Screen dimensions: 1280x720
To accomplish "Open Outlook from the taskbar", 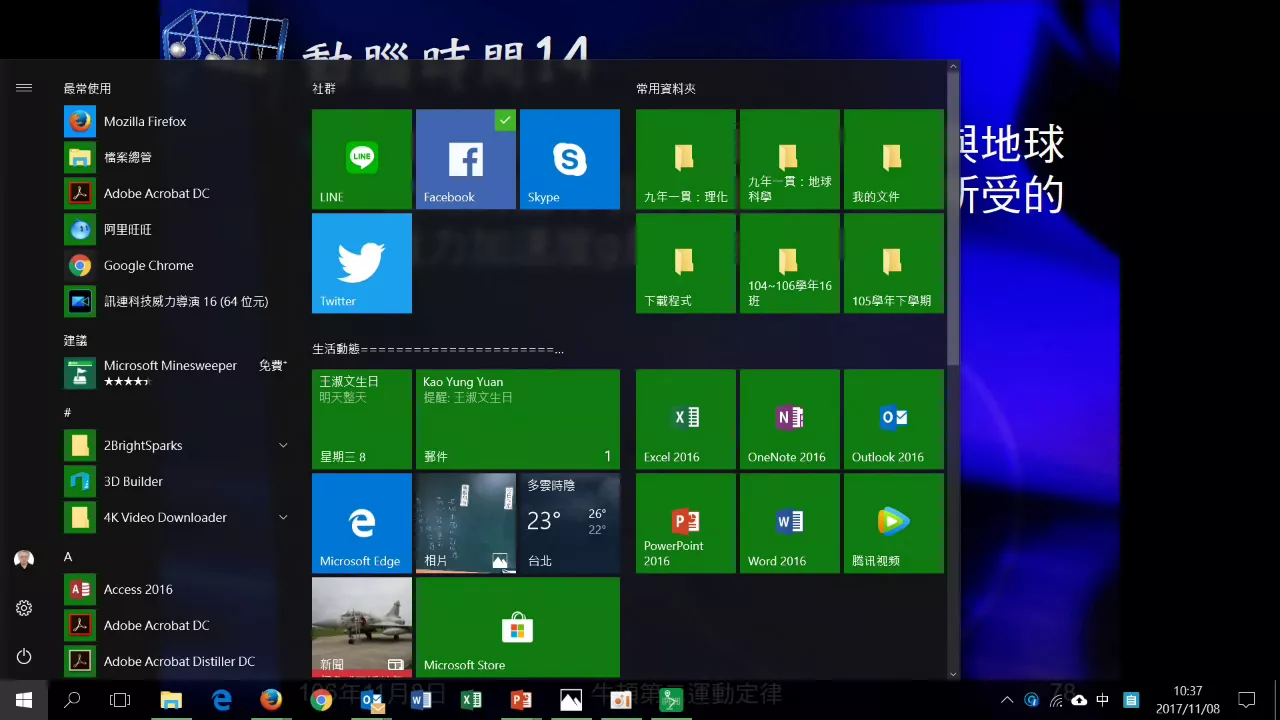I will (x=371, y=700).
